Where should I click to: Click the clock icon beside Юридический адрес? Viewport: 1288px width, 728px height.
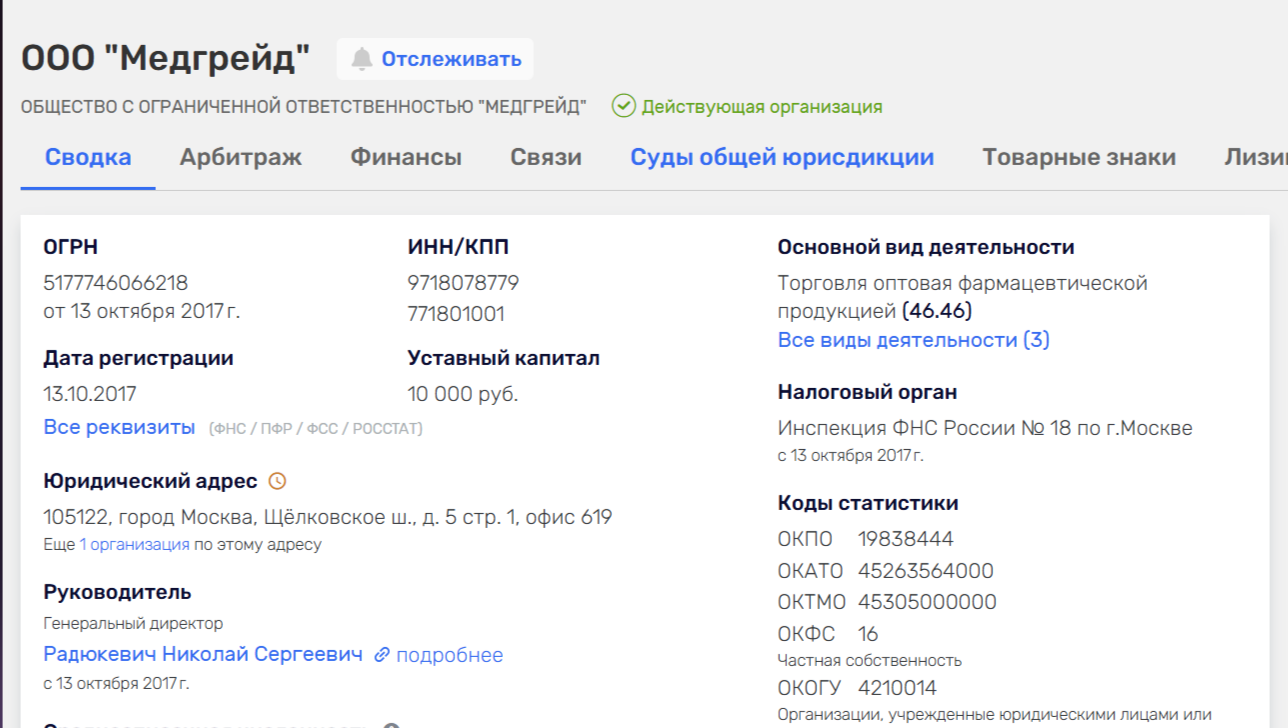(x=277, y=481)
